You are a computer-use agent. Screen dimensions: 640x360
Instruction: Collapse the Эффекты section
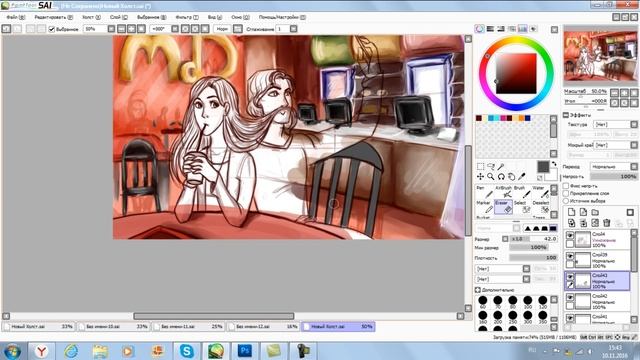(566, 115)
